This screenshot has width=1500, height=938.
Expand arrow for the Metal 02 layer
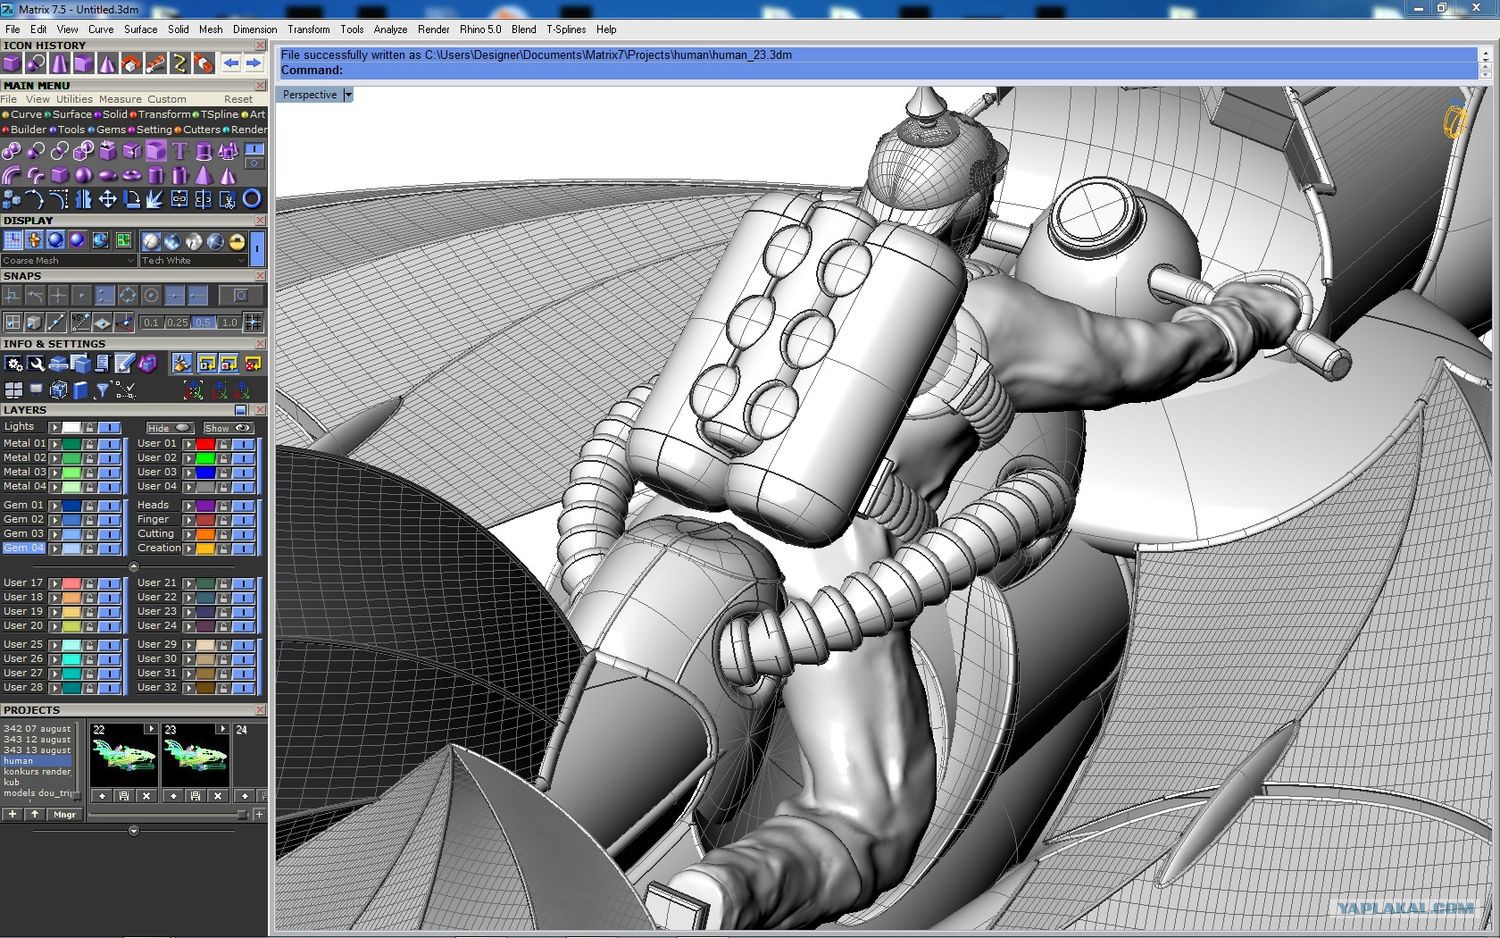point(55,458)
